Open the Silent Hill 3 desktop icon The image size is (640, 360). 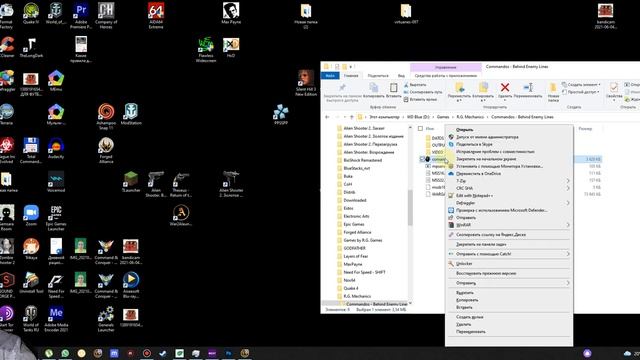click(306, 83)
